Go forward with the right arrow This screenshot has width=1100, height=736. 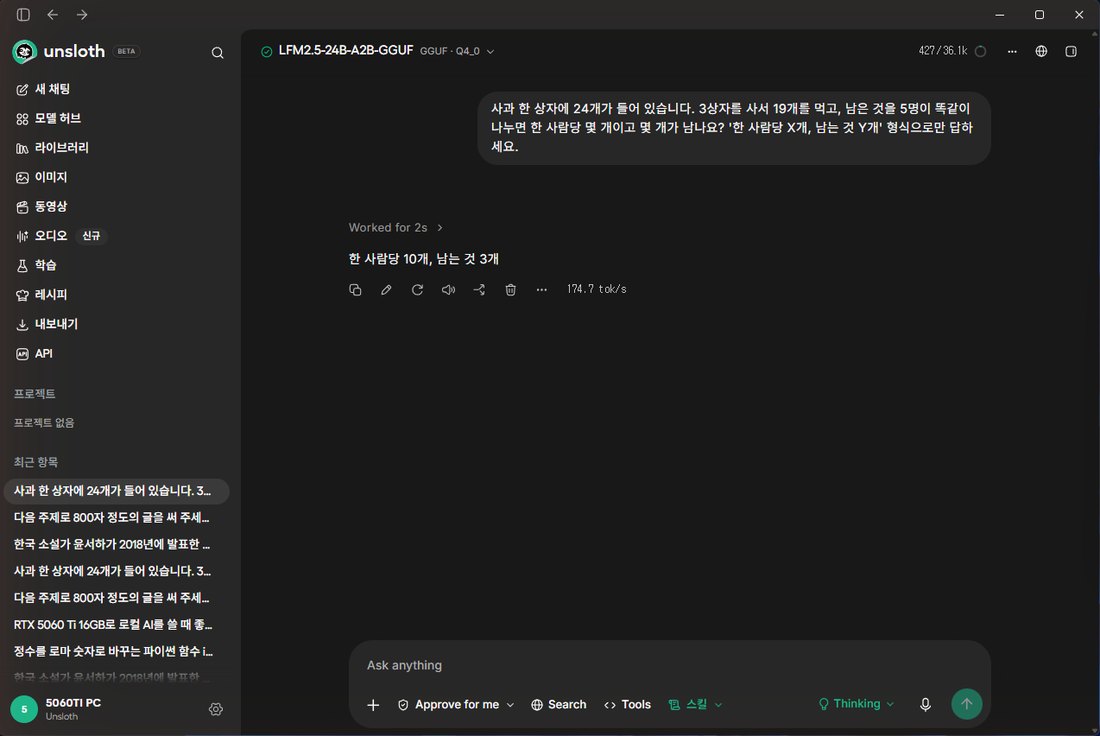82,15
